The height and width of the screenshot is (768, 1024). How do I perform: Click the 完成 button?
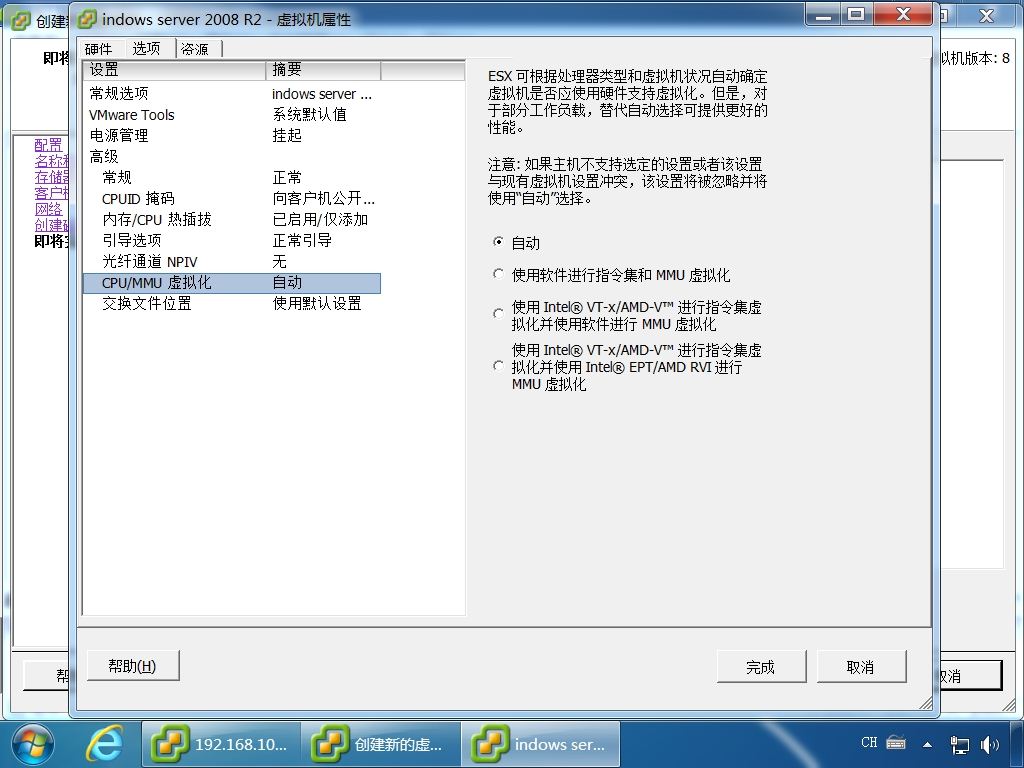[x=761, y=667]
